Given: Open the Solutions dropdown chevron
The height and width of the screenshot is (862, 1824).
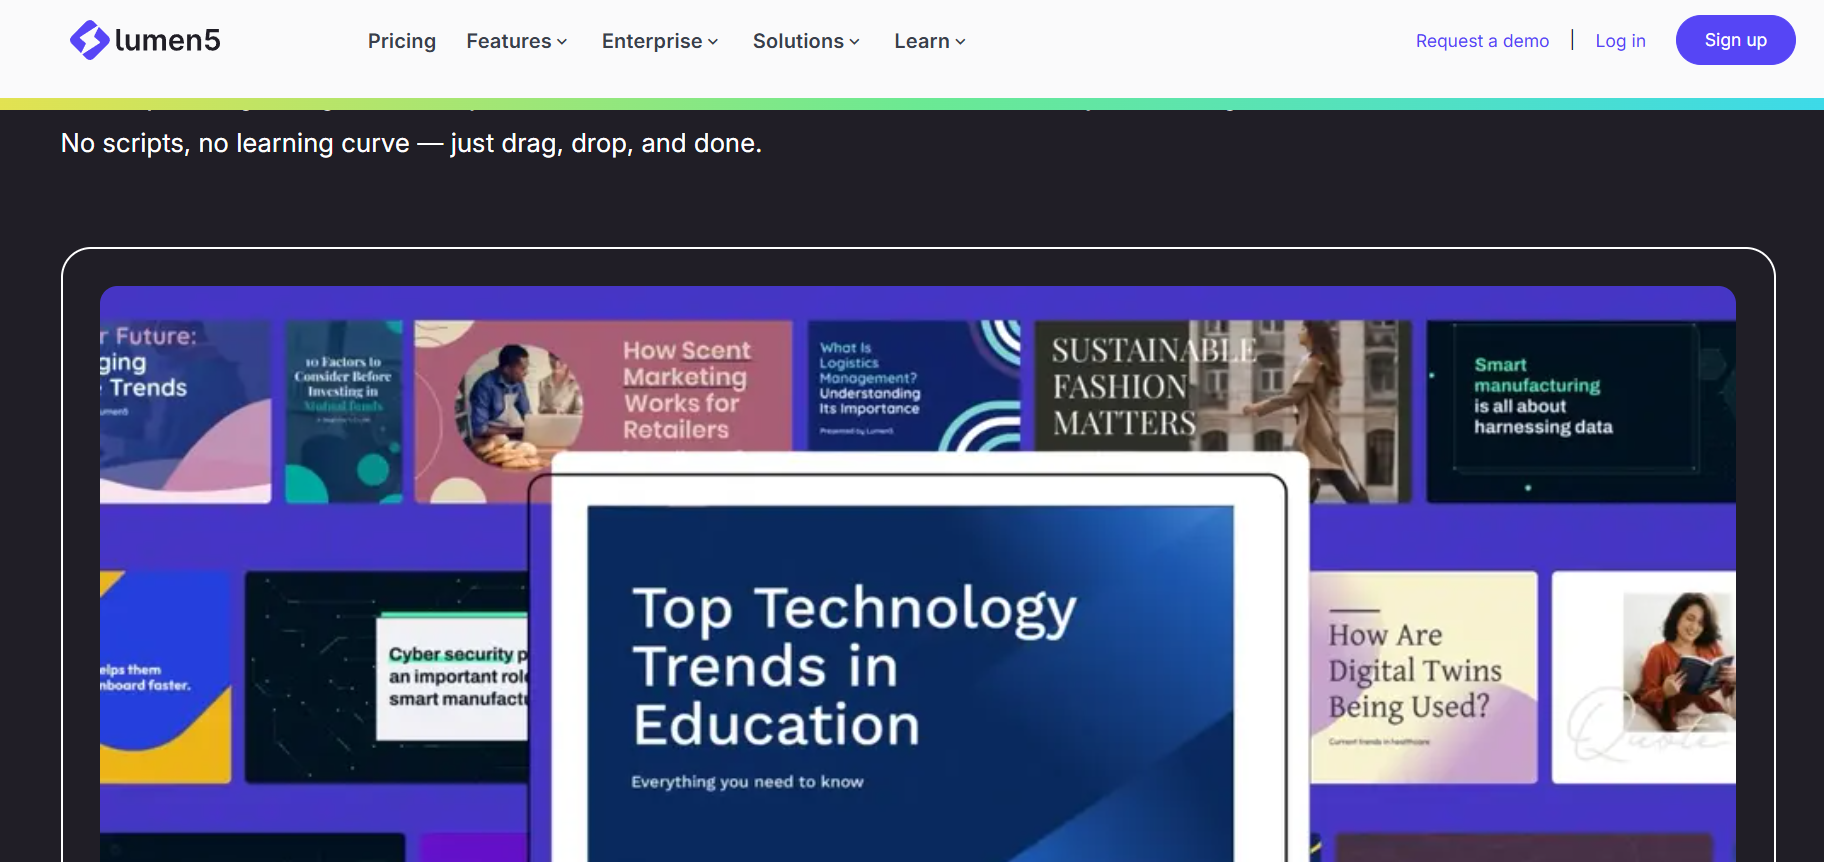Looking at the screenshot, I should [854, 42].
